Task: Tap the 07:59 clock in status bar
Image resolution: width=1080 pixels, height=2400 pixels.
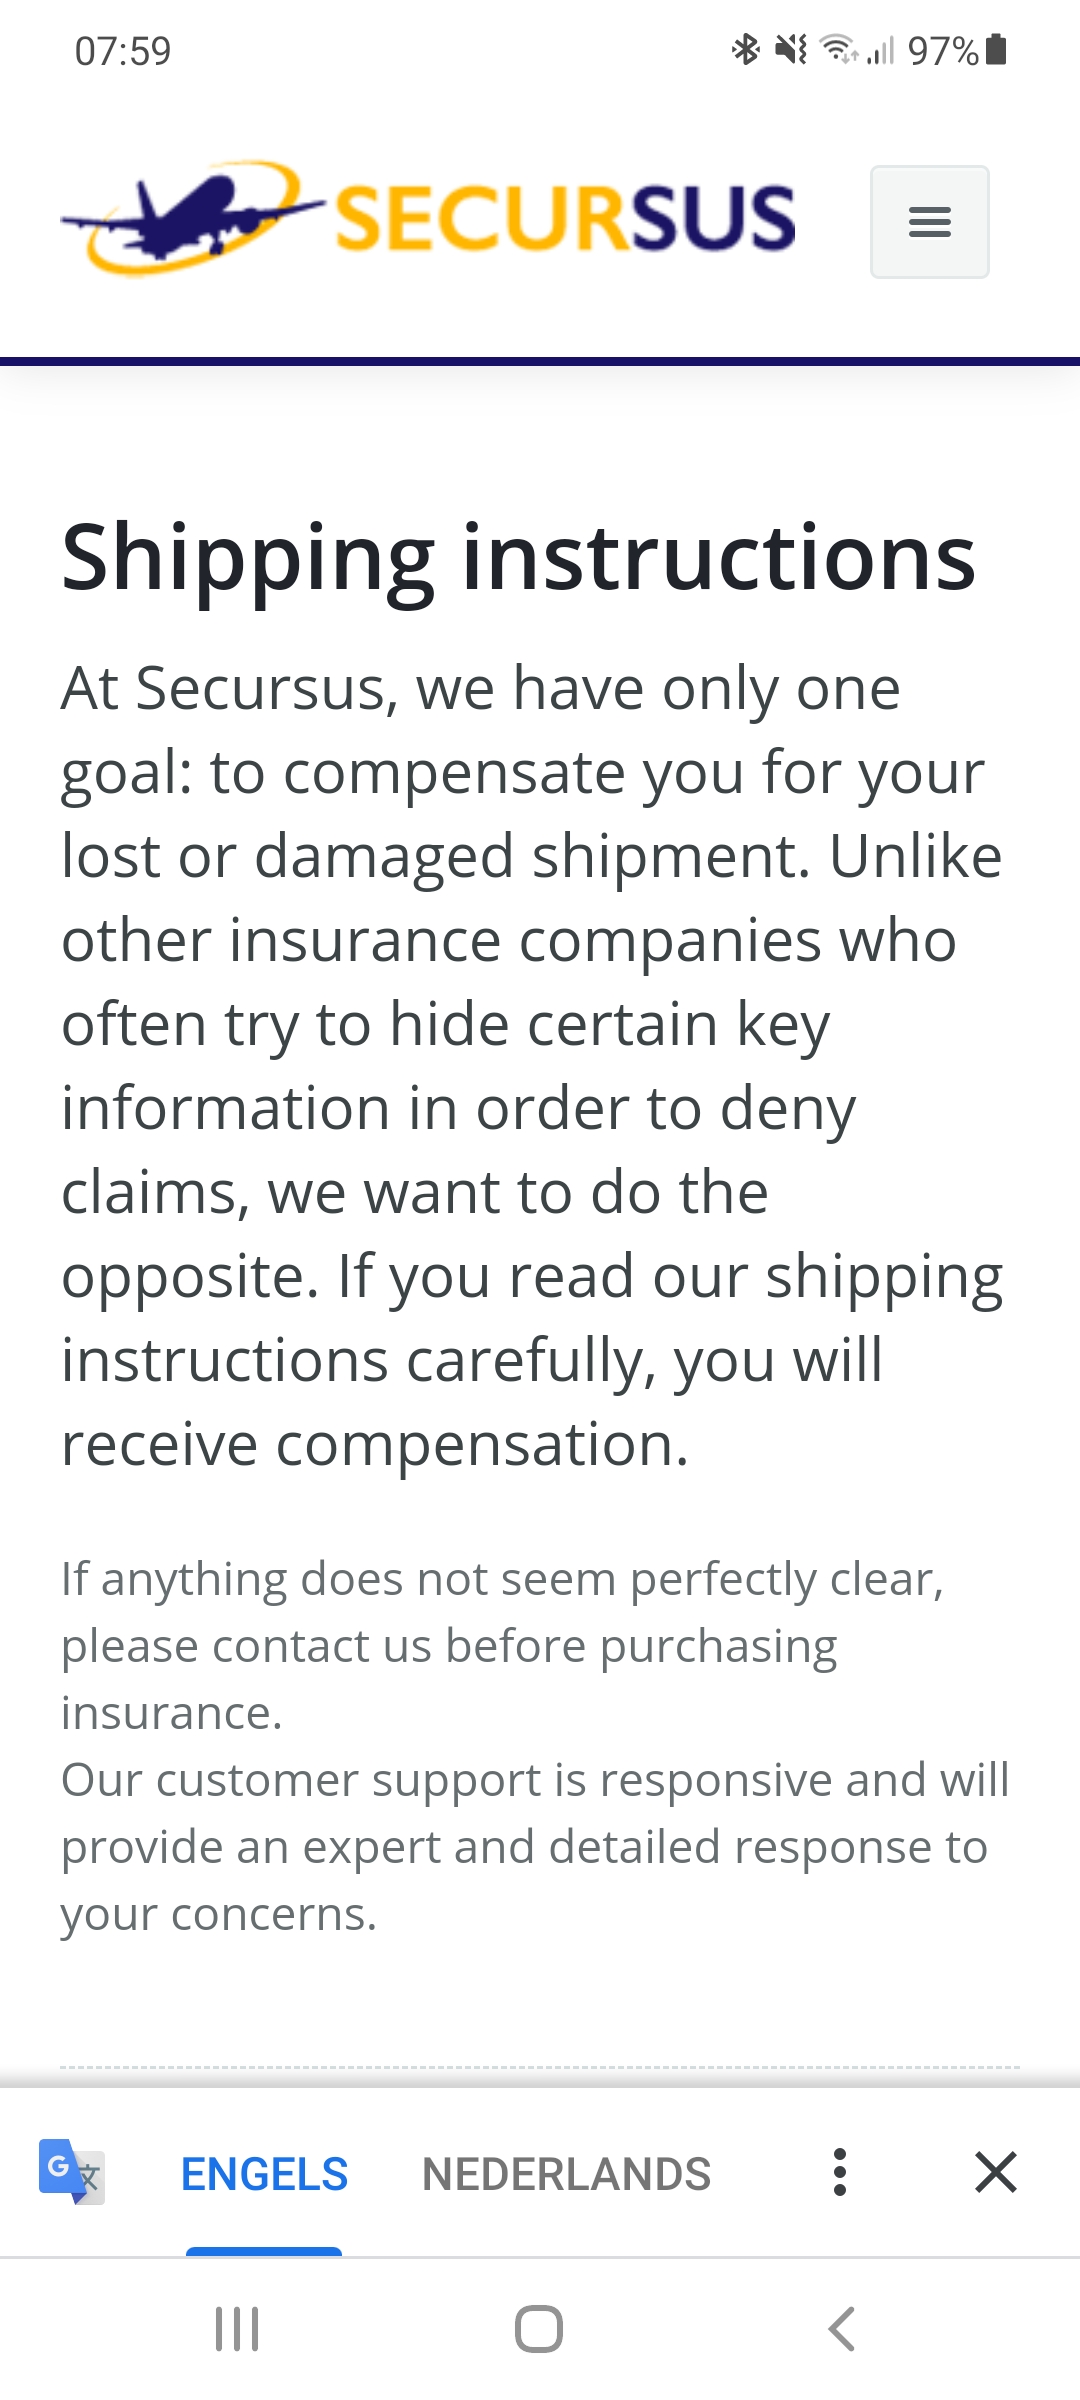Action: pyautogui.click(x=123, y=51)
